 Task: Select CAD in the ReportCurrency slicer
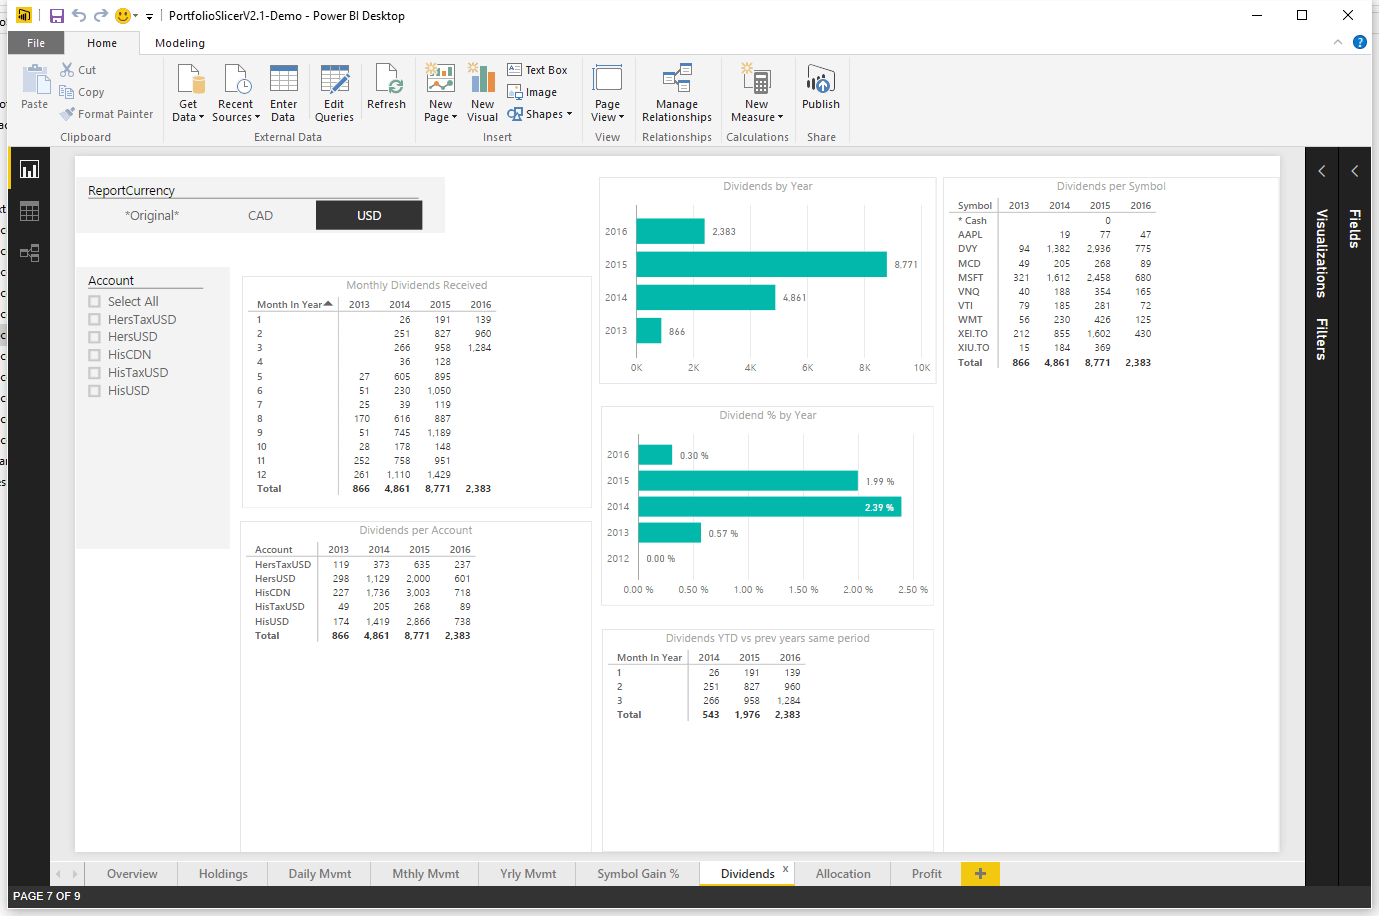coord(260,214)
